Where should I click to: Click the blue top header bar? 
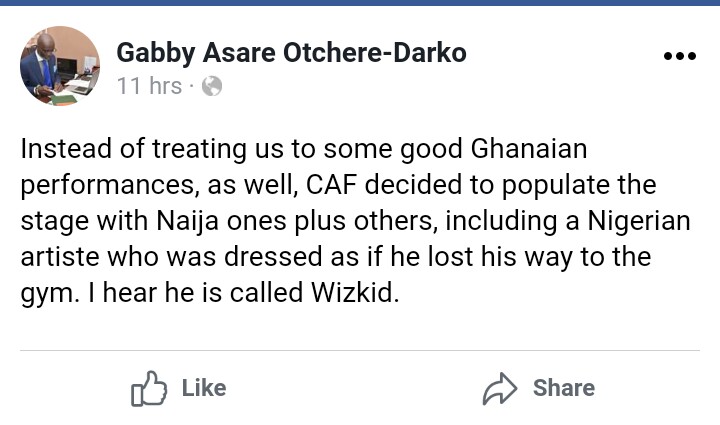tap(360, 3)
